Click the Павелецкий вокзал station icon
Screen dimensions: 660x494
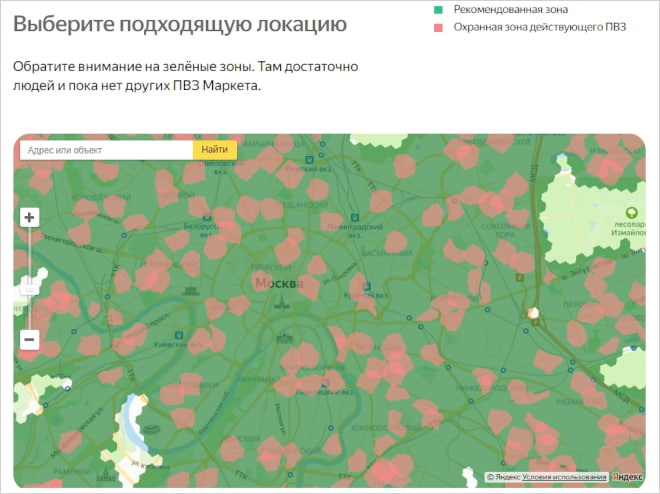[x=324, y=383]
